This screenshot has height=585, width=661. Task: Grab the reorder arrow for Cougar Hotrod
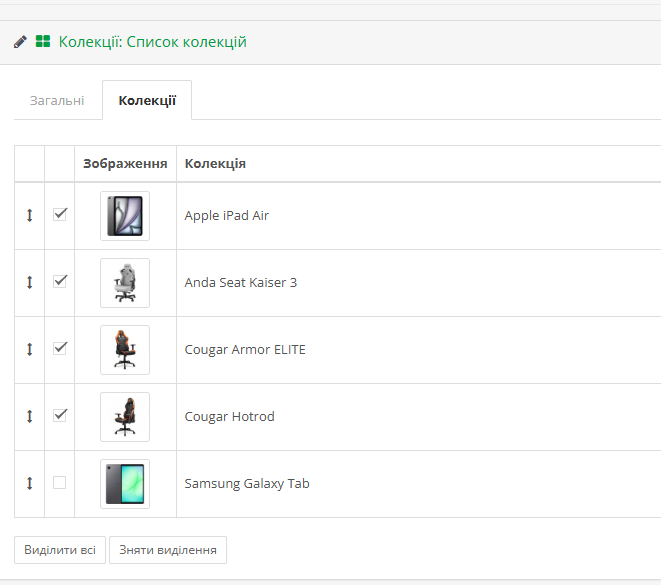(x=30, y=416)
